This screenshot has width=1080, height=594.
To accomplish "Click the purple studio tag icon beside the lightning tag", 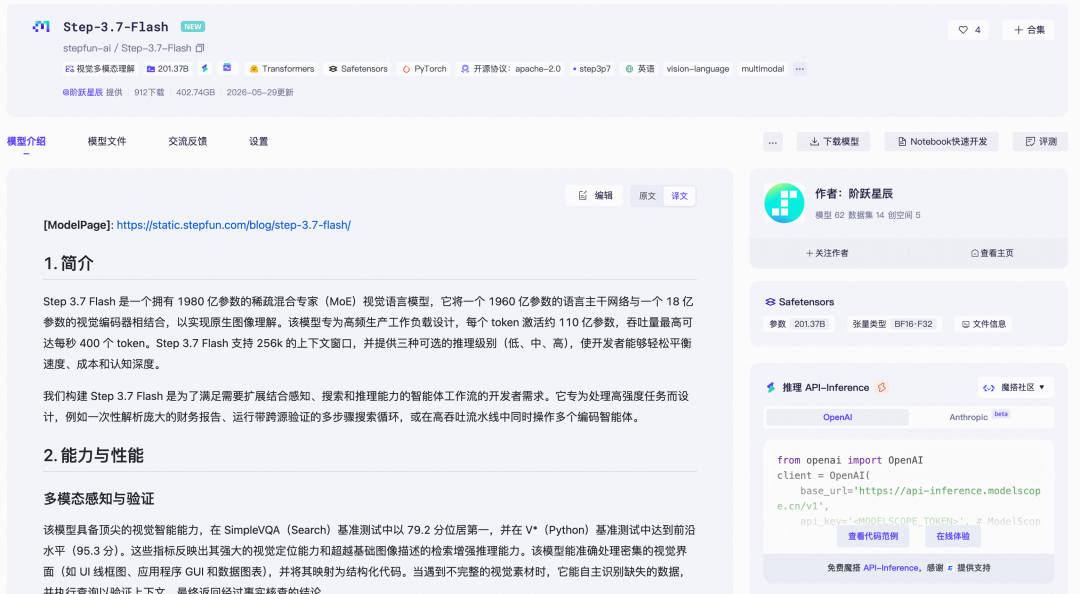I will point(227,68).
